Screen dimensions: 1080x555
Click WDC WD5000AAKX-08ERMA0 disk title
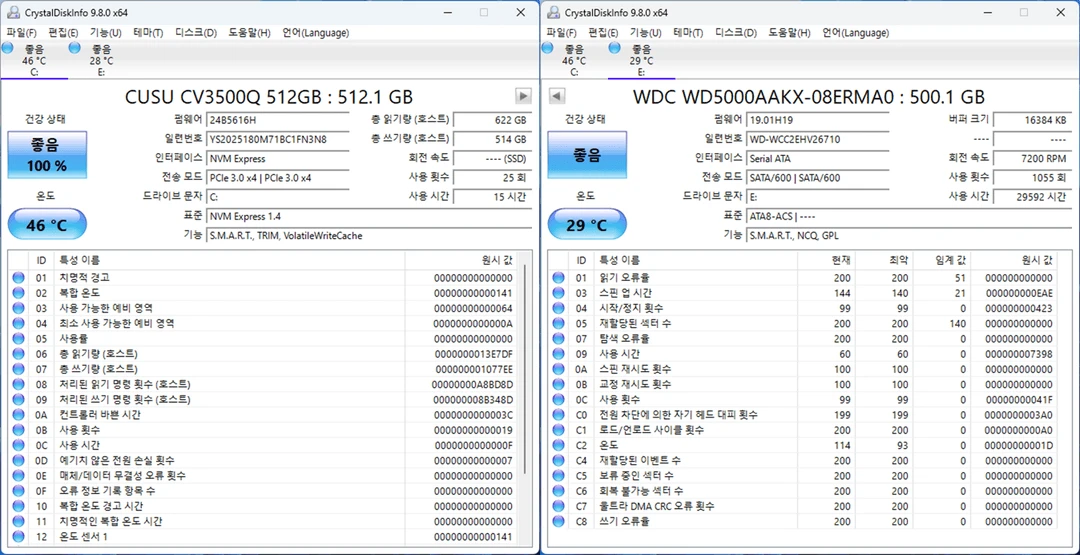tap(809, 96)
